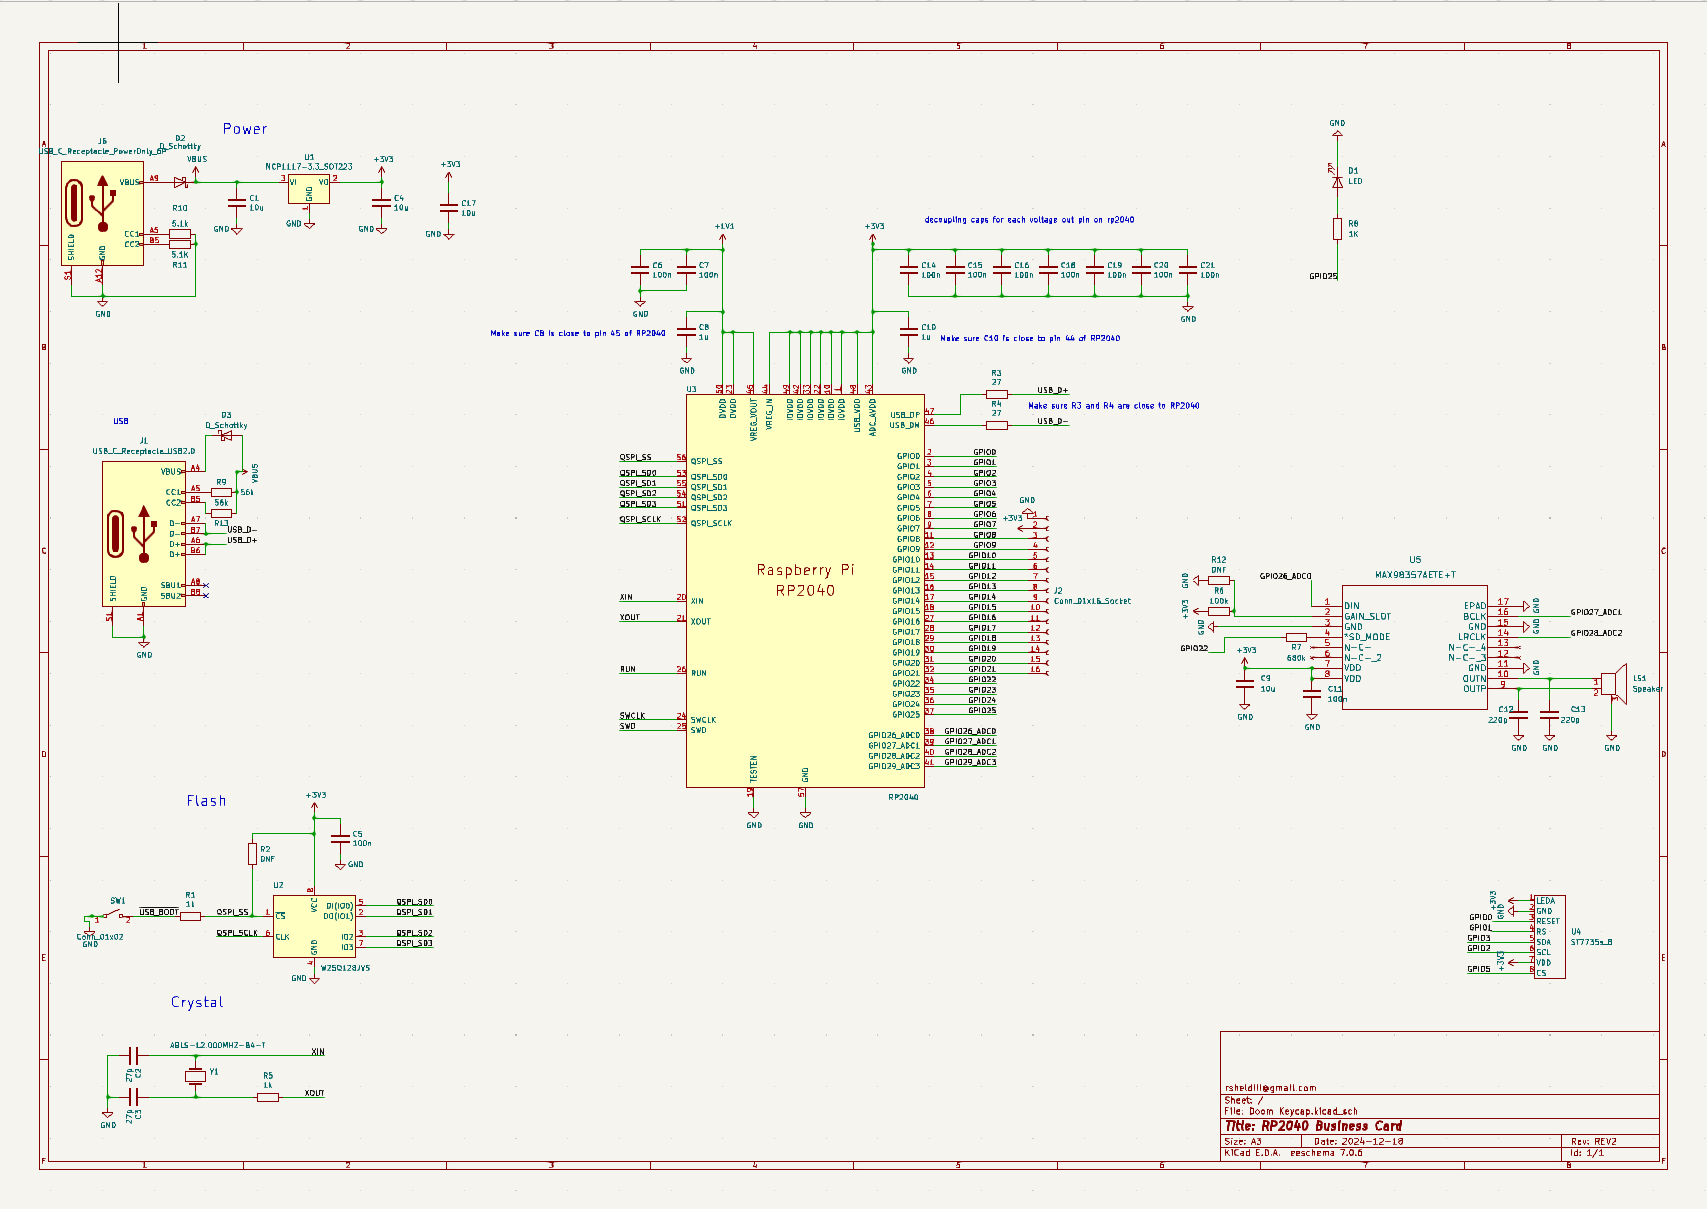Select the R10 5.1k resistor
Image resolution: width=1707 pixels, height=1209 pixels.
tap(180, 233)
